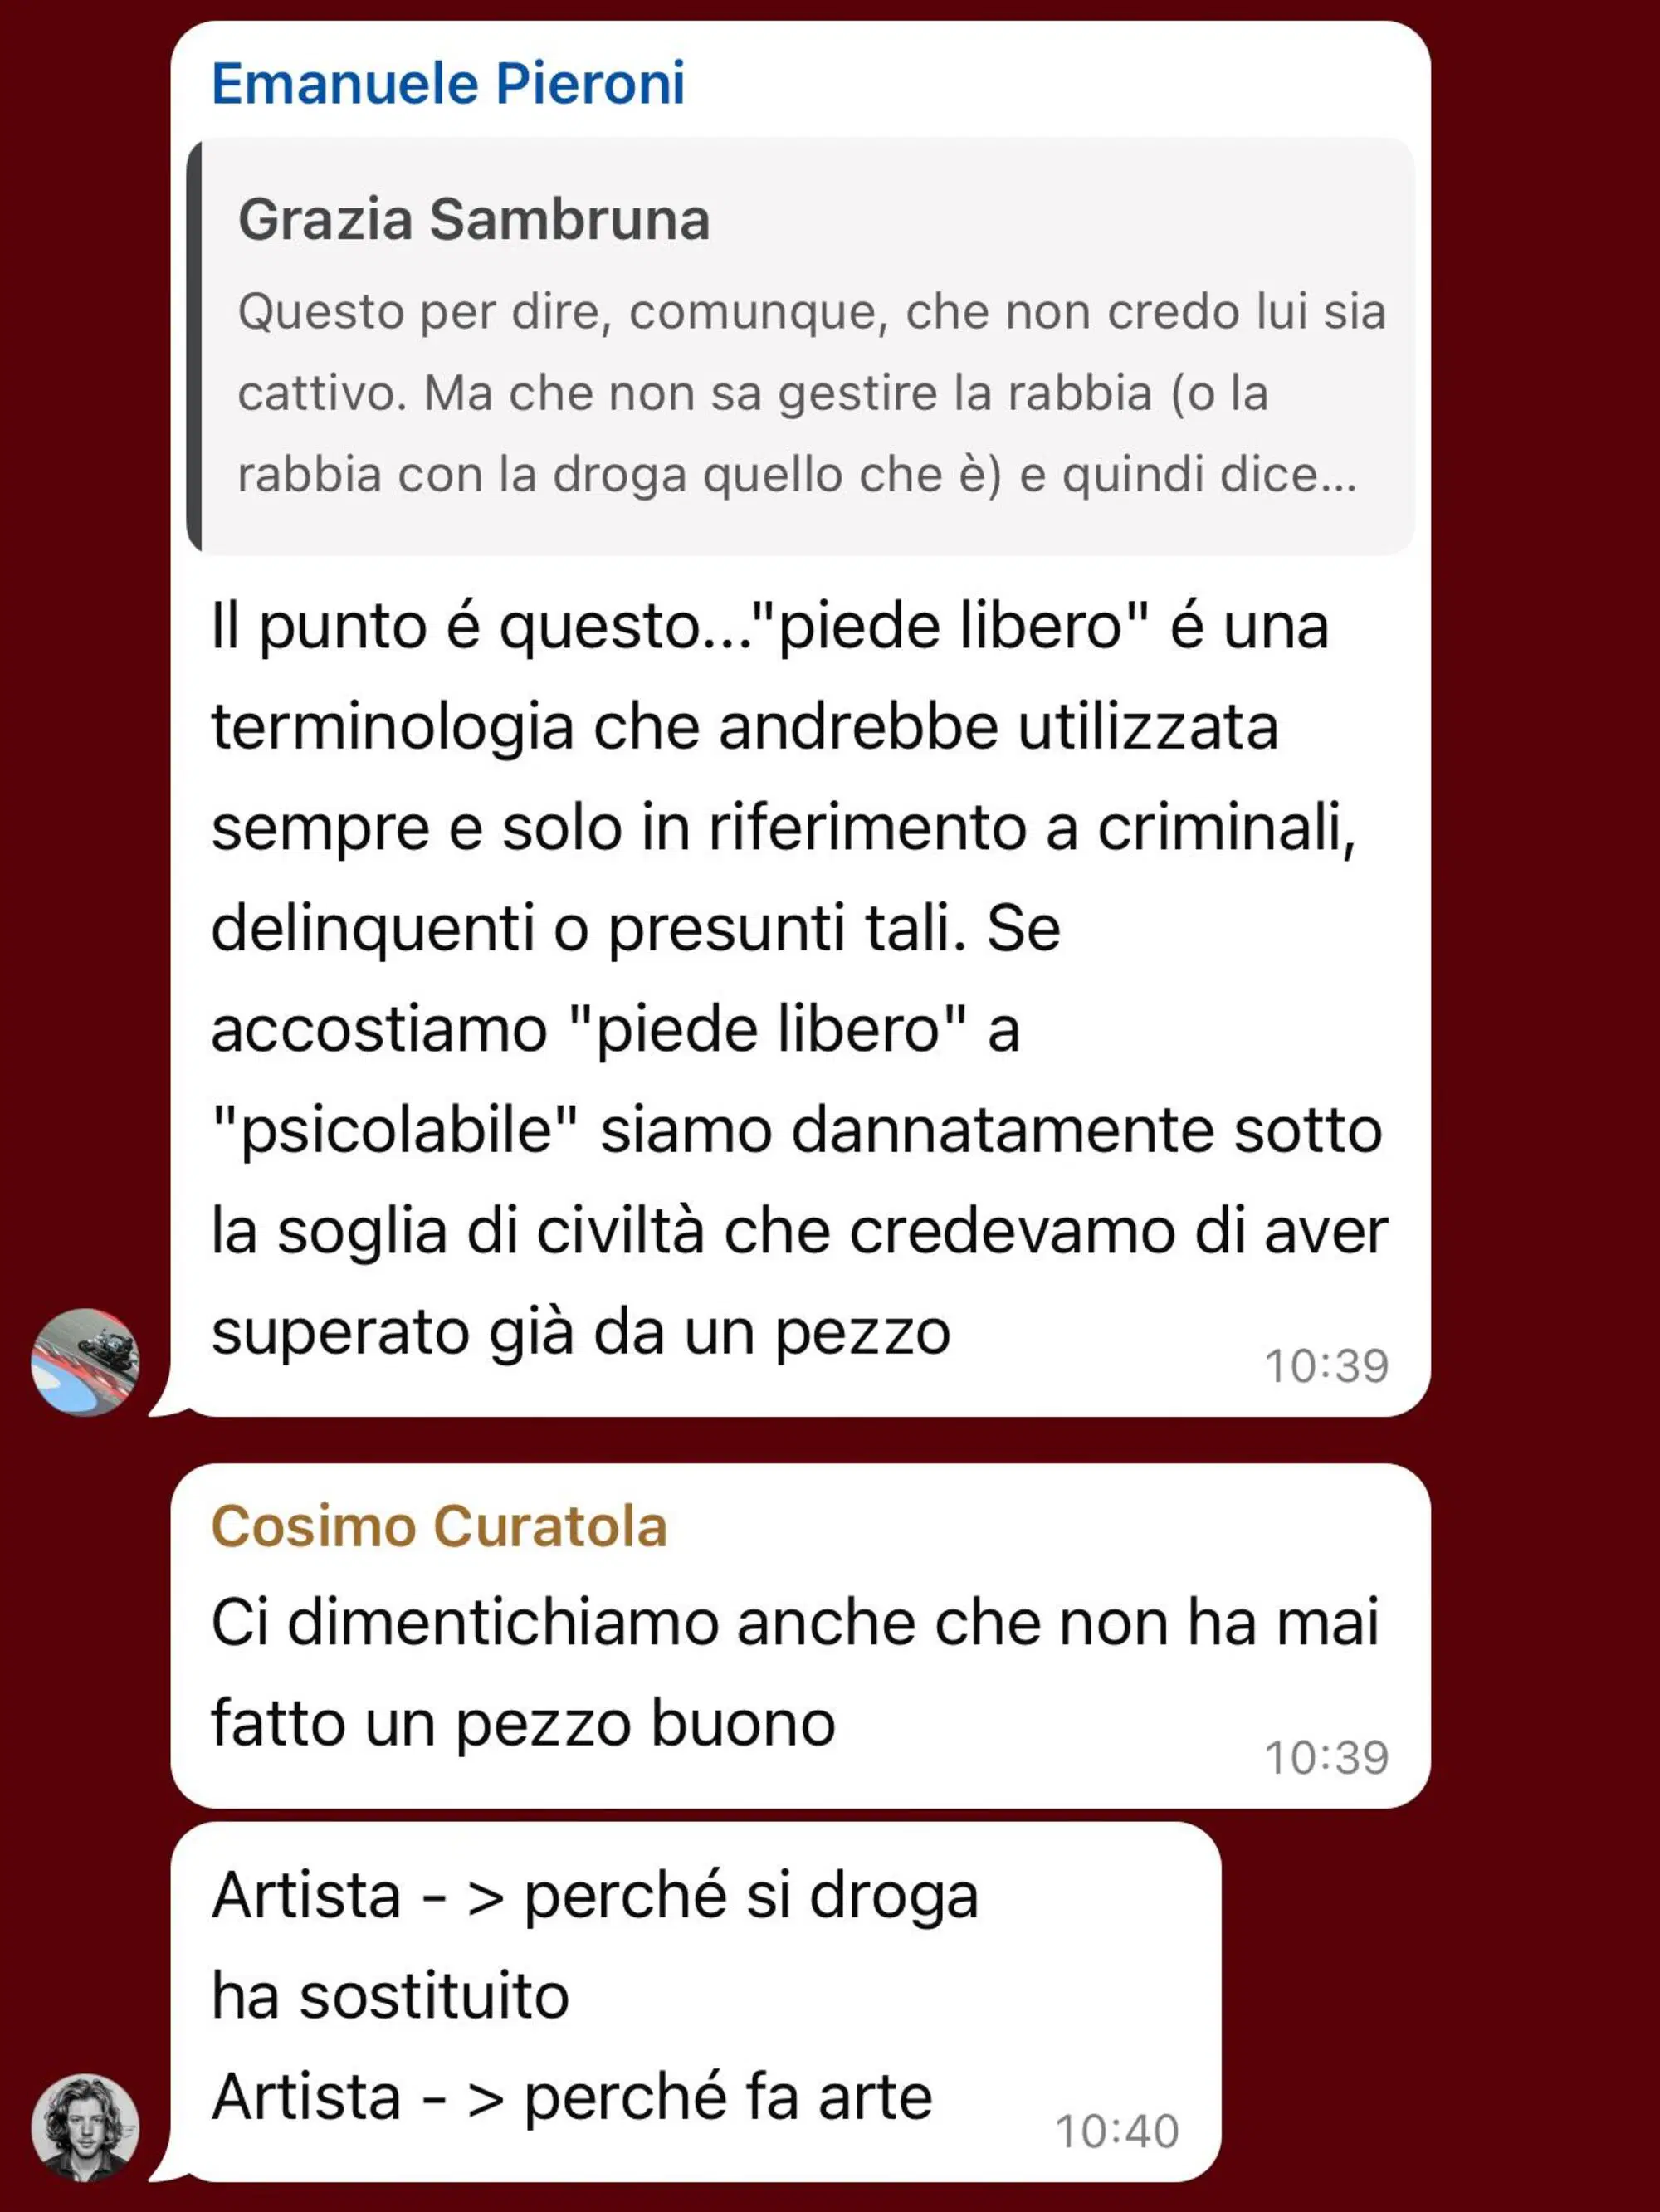Open Cosimo Curatola's curly-haired profile avatar
The height and width of the screenshot is (2212, 1660).
(x=85, y=2127)
